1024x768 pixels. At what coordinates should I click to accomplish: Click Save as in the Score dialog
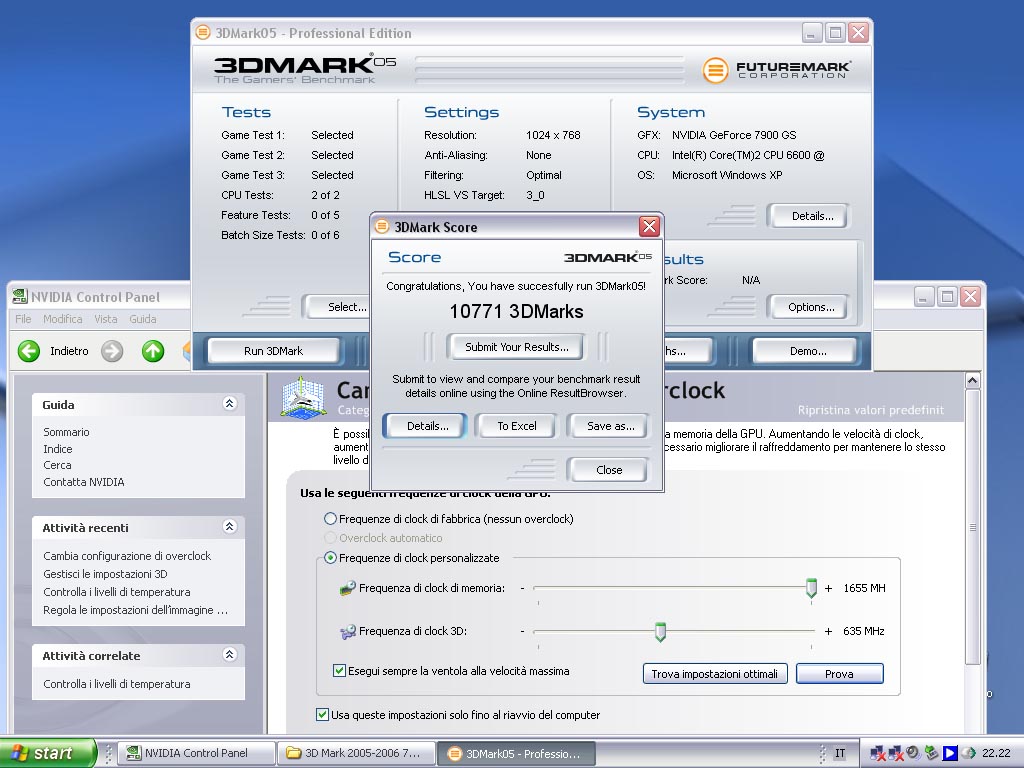(610, 426)
